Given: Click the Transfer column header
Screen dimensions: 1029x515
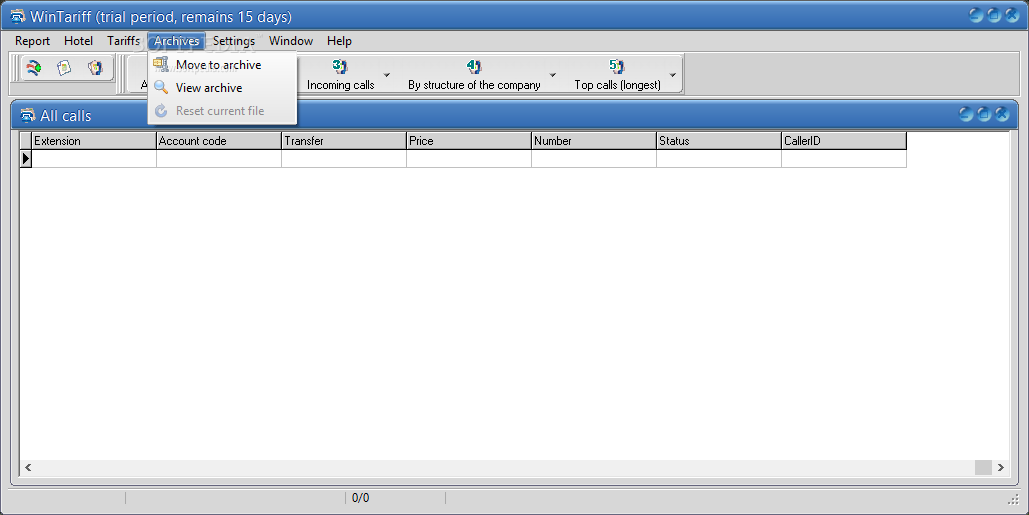Looking at the screenshot, I should point(344,140).
